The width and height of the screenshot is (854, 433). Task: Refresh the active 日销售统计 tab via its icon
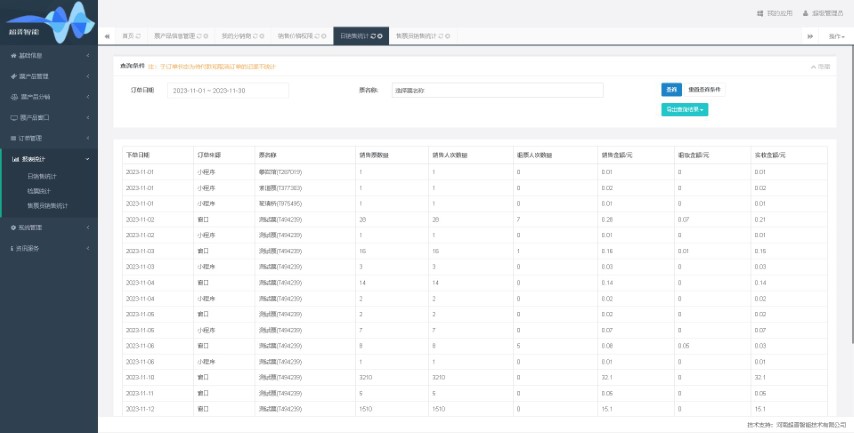373,36
